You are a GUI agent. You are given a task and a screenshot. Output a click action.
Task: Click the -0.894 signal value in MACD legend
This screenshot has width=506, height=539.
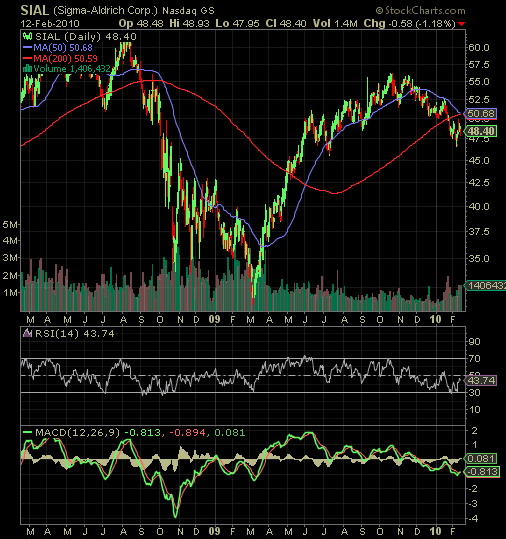(188, 432)
